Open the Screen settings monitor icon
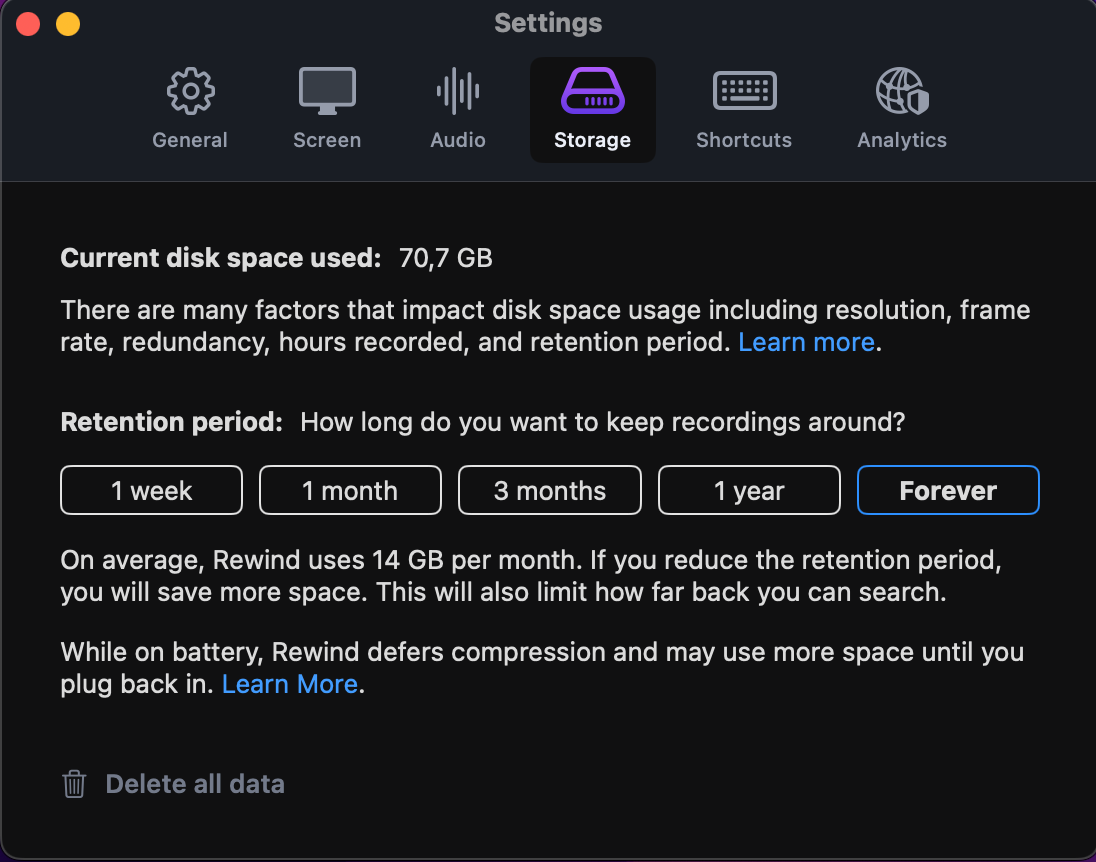The image size is (1096, 862). click(x=327, y=91)
